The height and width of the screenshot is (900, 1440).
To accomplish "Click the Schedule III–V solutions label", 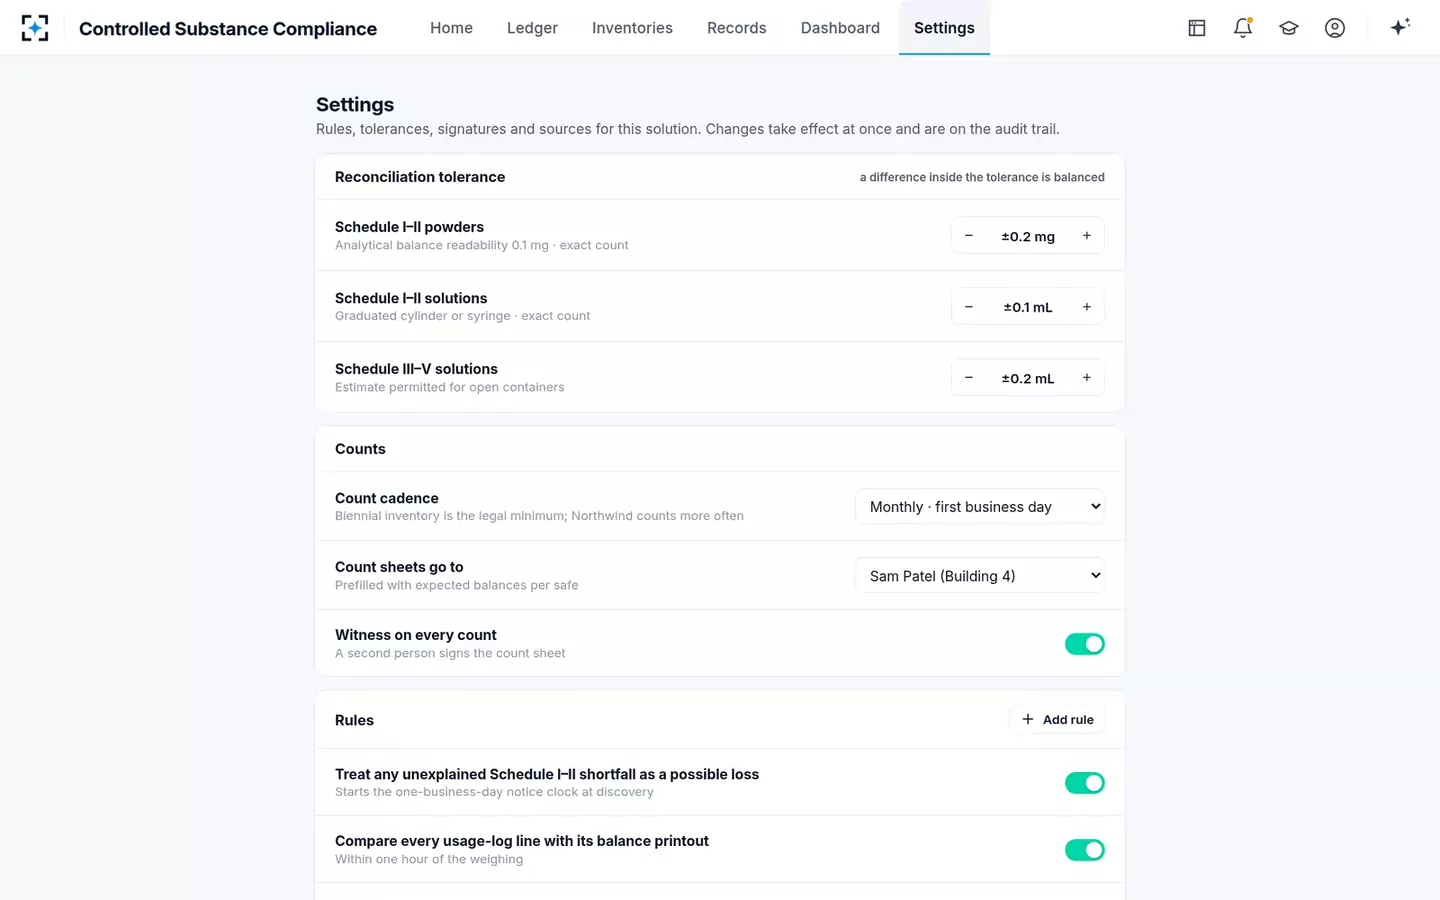I will 416,369.
